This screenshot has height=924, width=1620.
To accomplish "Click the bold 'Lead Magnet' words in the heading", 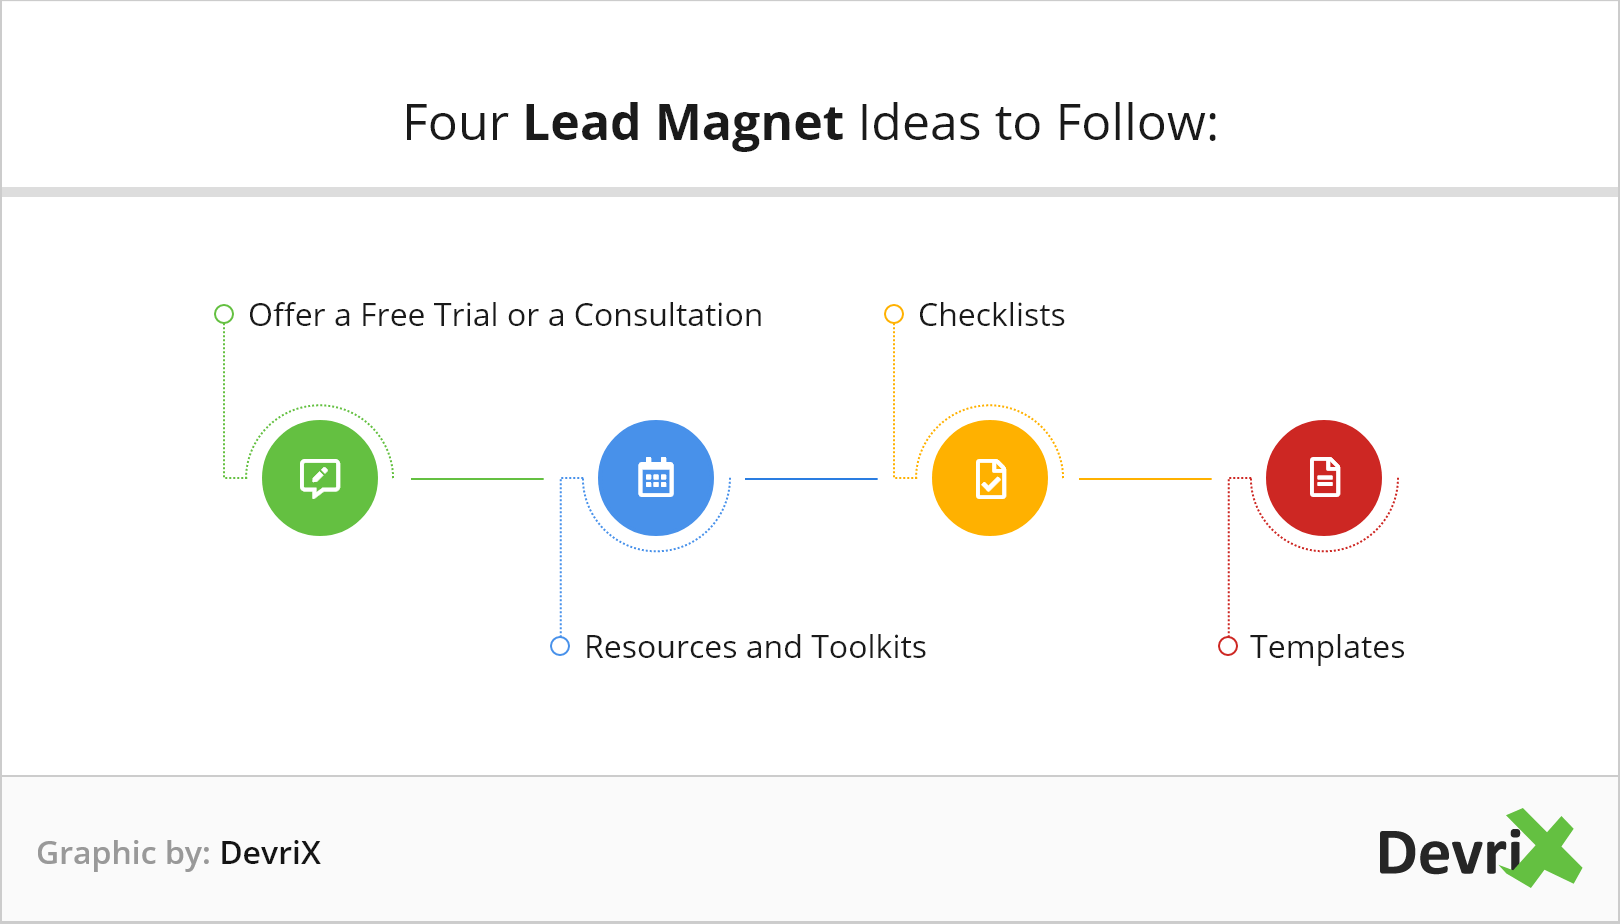I will click(x=683, y=123).
